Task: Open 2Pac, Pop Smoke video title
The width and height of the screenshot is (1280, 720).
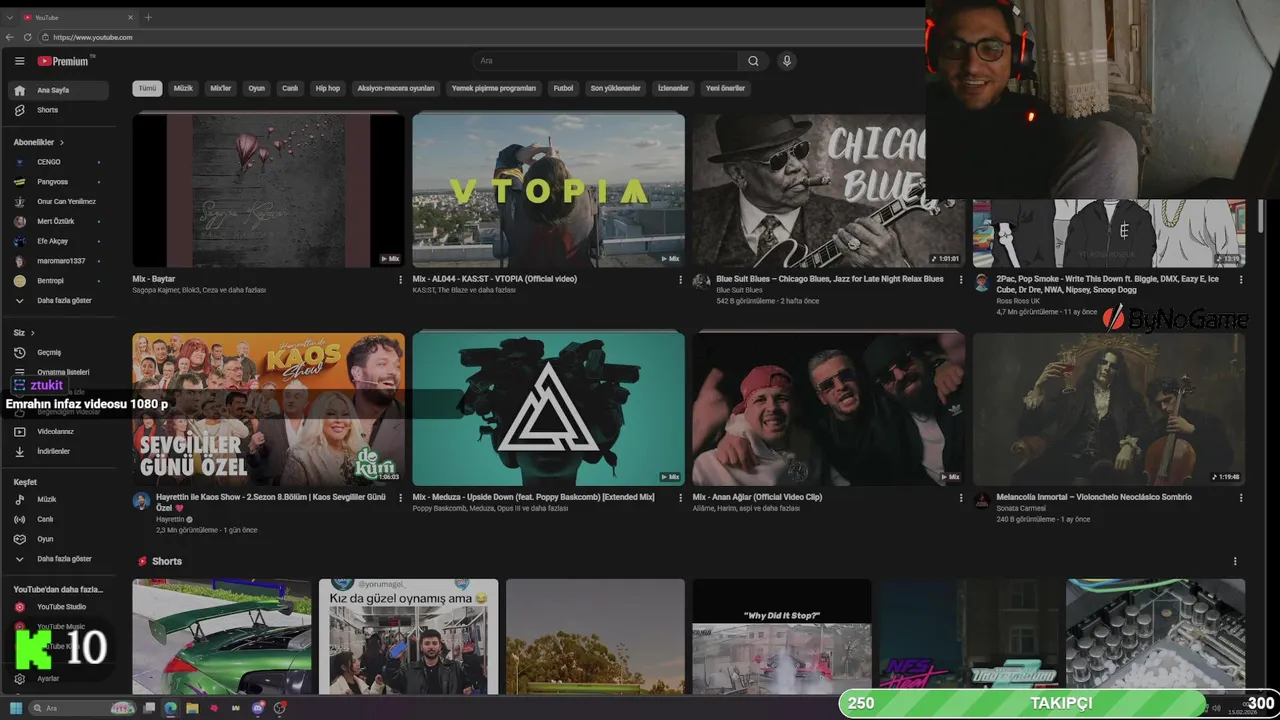Action: tap(1108, 284)
